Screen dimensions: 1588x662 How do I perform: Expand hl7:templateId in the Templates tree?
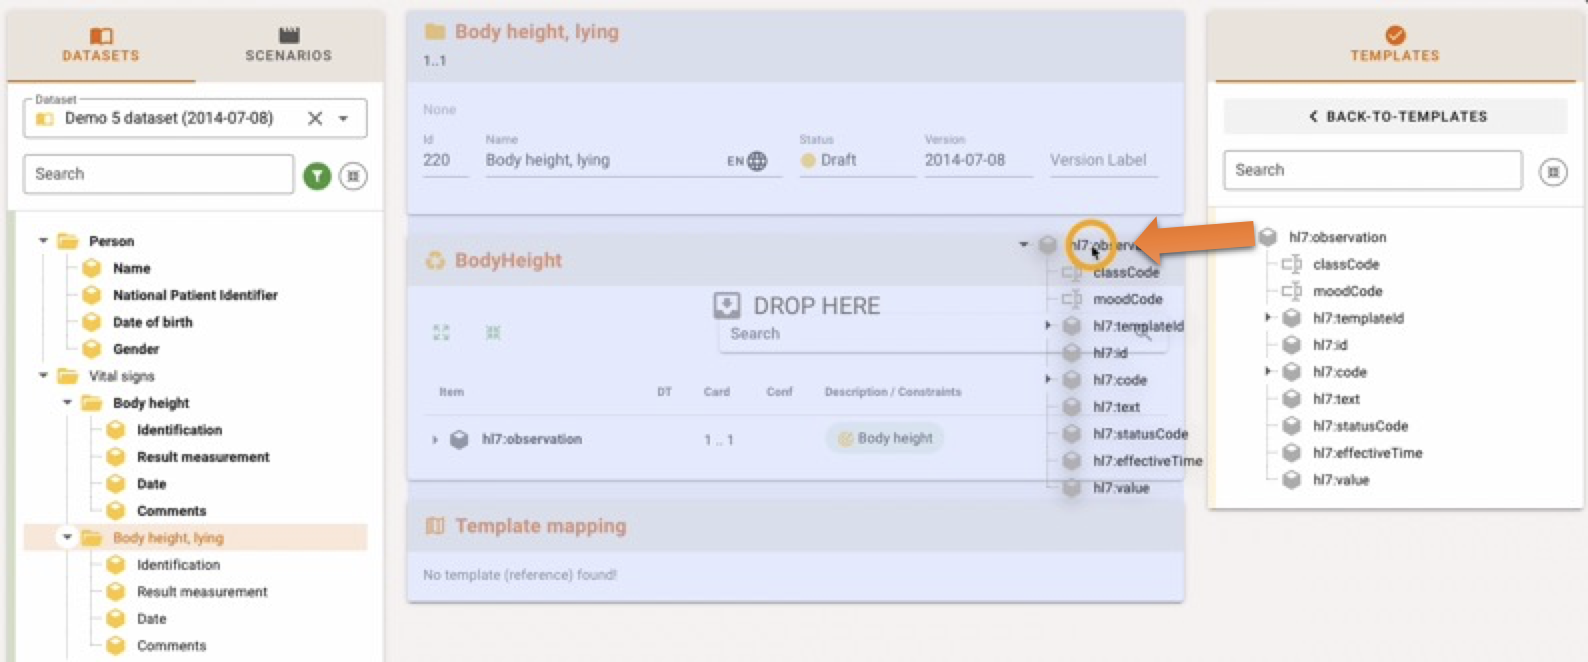click(1268, 318)
